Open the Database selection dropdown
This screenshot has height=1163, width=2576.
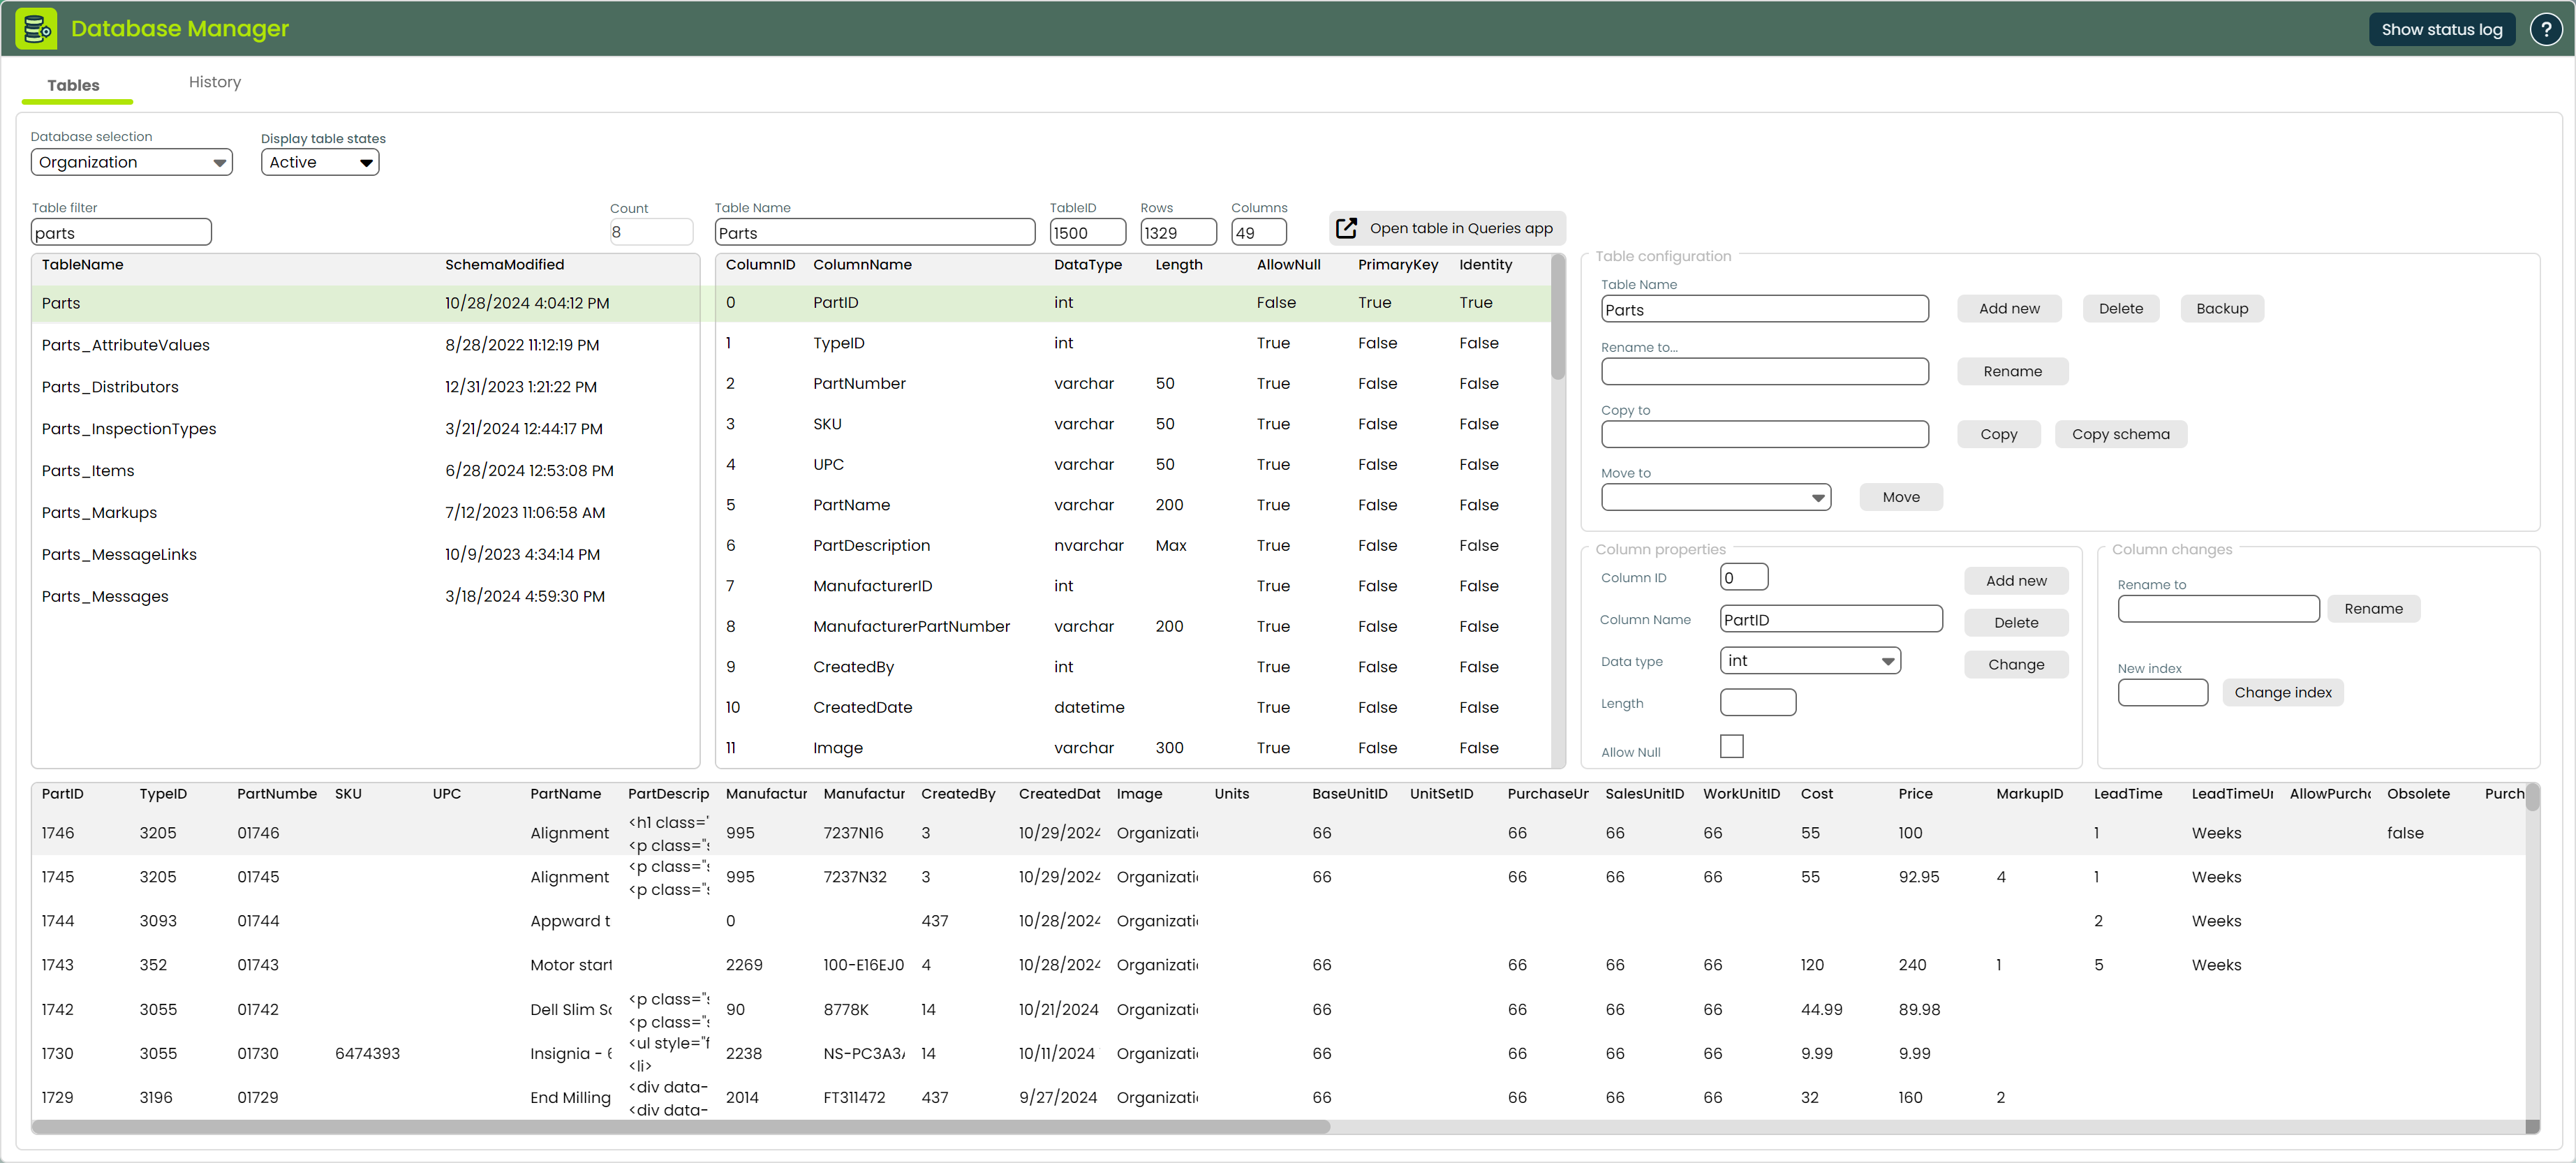pyautogui.click(x=132, y=162)
